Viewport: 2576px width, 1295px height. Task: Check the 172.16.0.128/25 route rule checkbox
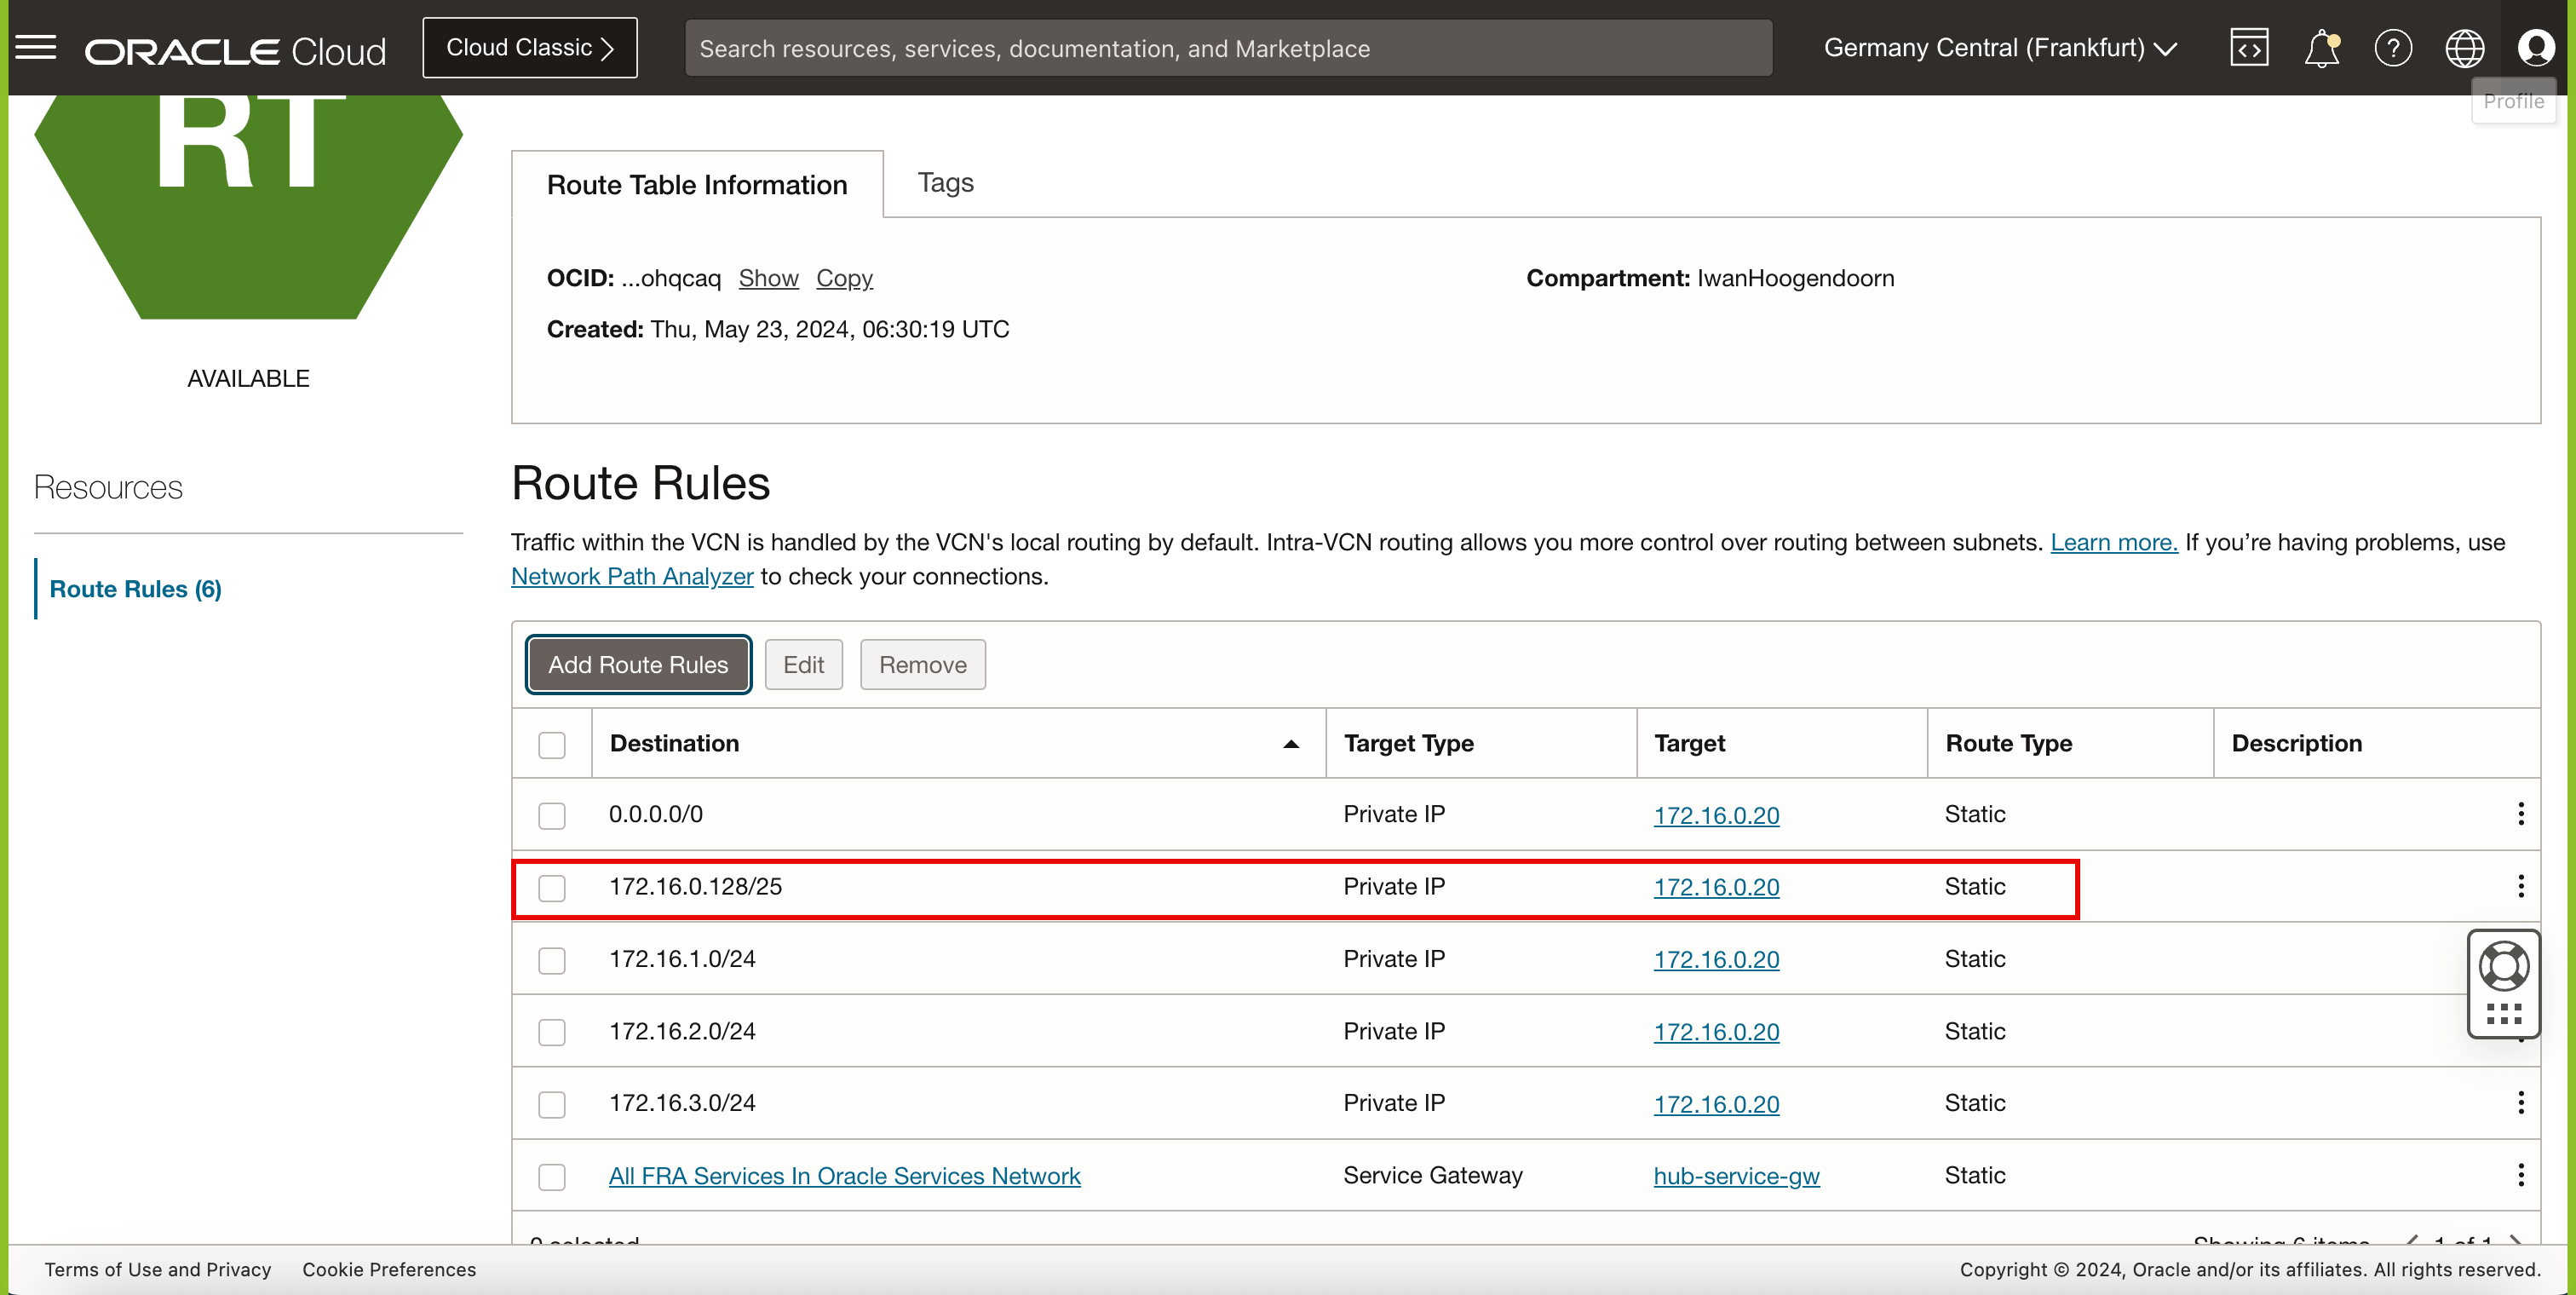click(x=552, y=888)
